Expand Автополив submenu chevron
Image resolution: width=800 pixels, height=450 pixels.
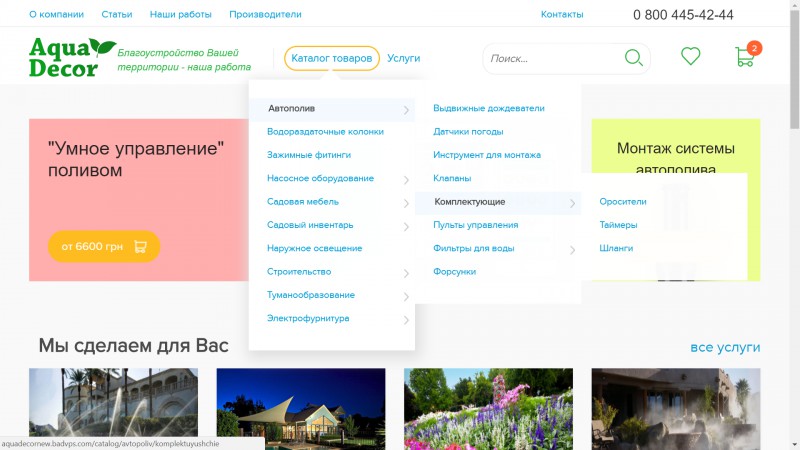[406, 110]
